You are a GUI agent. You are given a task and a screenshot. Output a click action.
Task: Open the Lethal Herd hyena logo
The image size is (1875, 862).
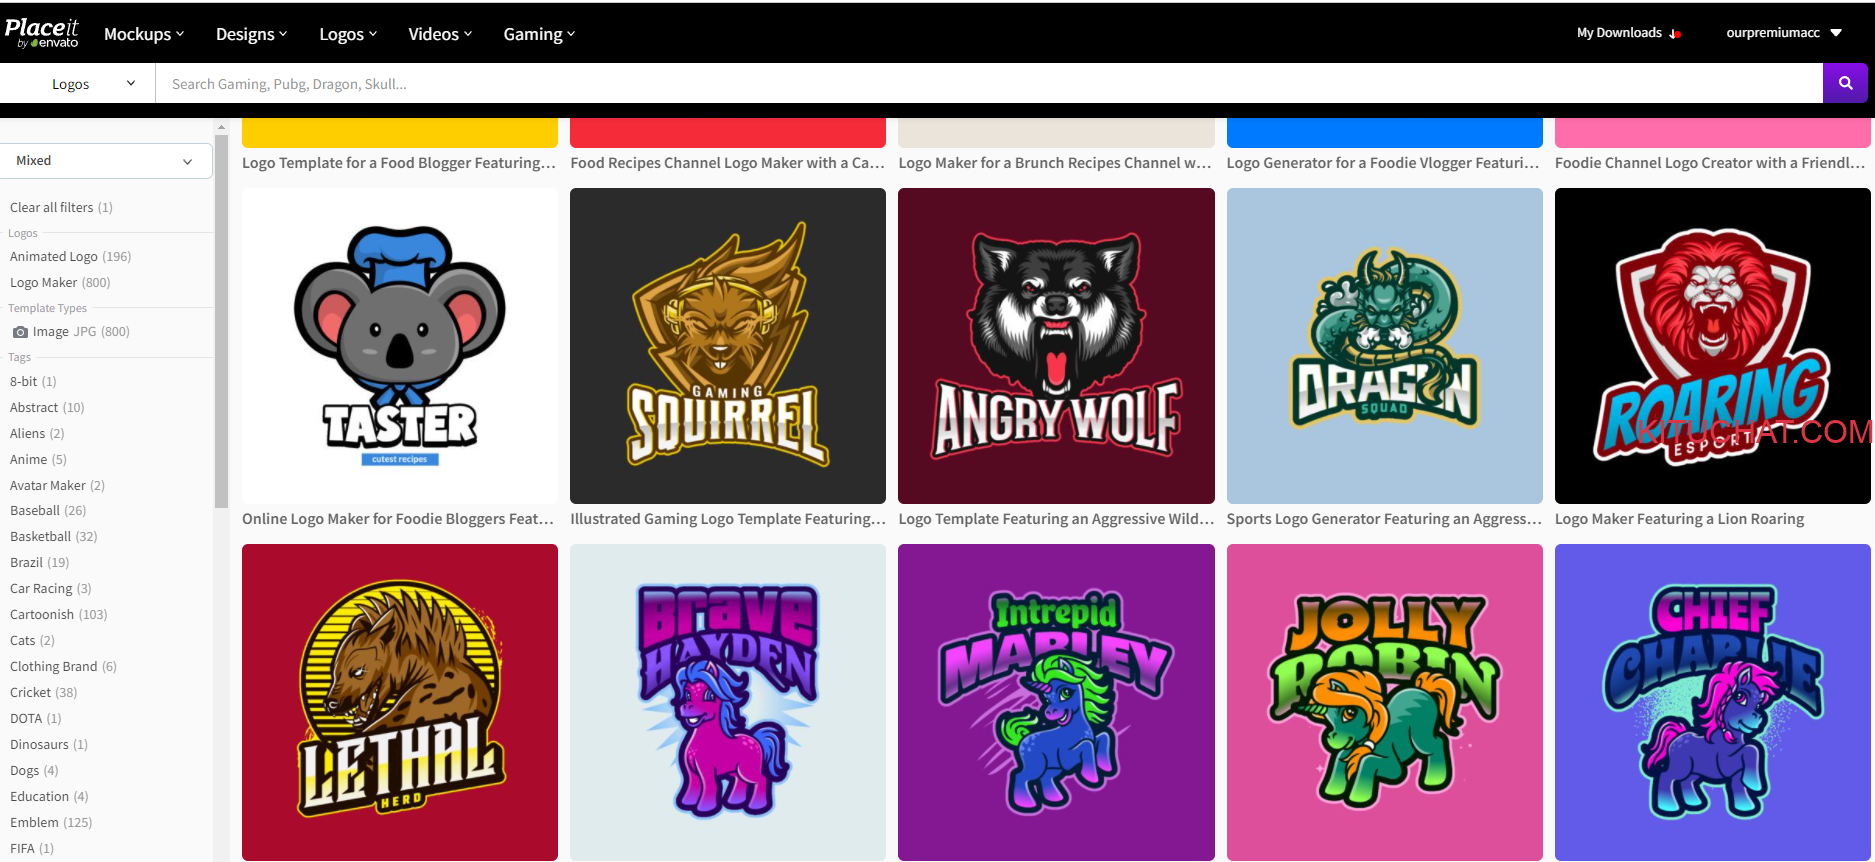400,701
